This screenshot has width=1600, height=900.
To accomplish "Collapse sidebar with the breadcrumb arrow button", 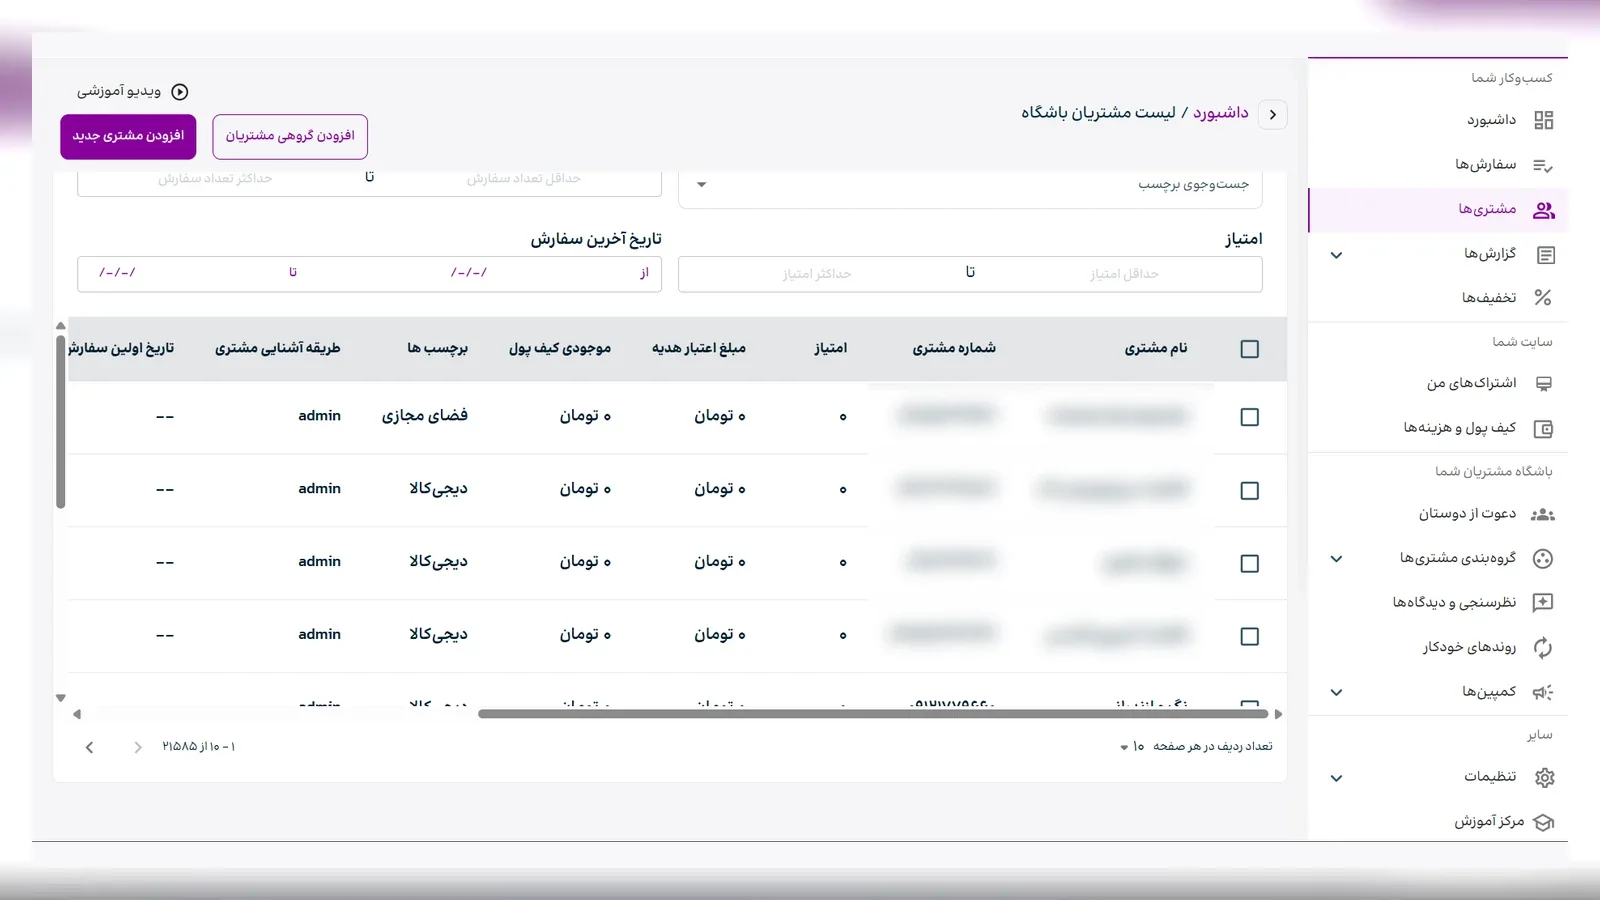I will tap(1272, 114).
